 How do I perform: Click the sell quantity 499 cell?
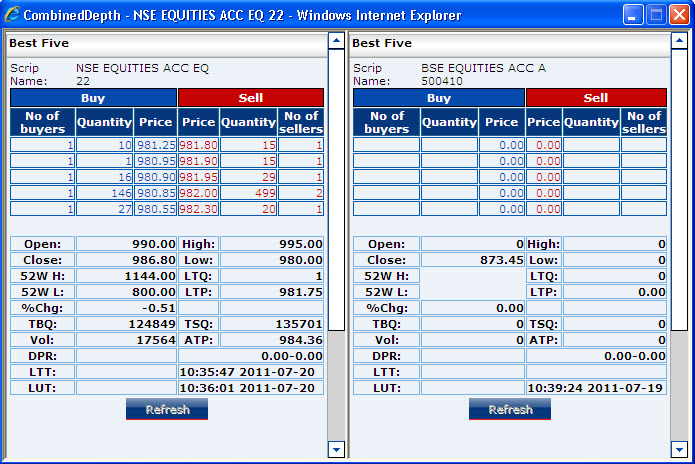pyautogui.click(x=248, y=193)
